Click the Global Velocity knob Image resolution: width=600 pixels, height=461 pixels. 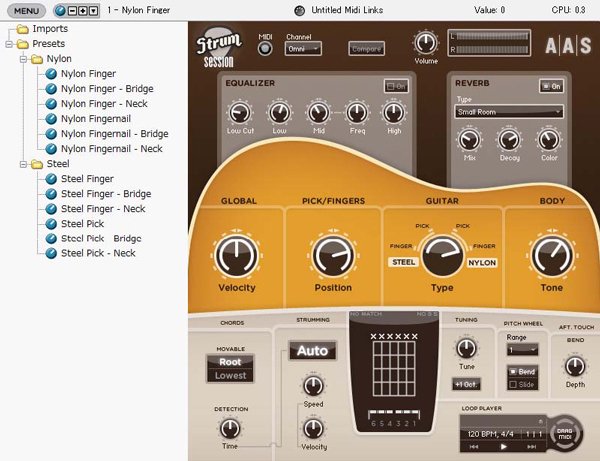[x=236, y=256]
